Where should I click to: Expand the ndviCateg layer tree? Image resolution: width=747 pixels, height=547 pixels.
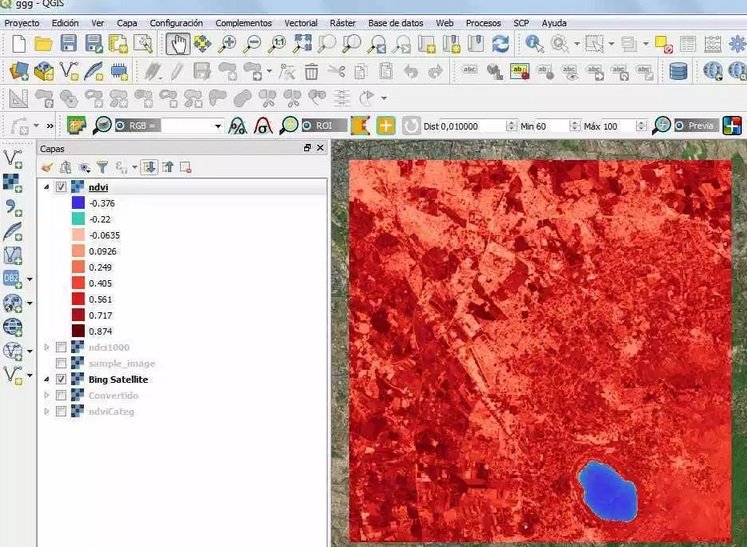[x=46, y=411]
